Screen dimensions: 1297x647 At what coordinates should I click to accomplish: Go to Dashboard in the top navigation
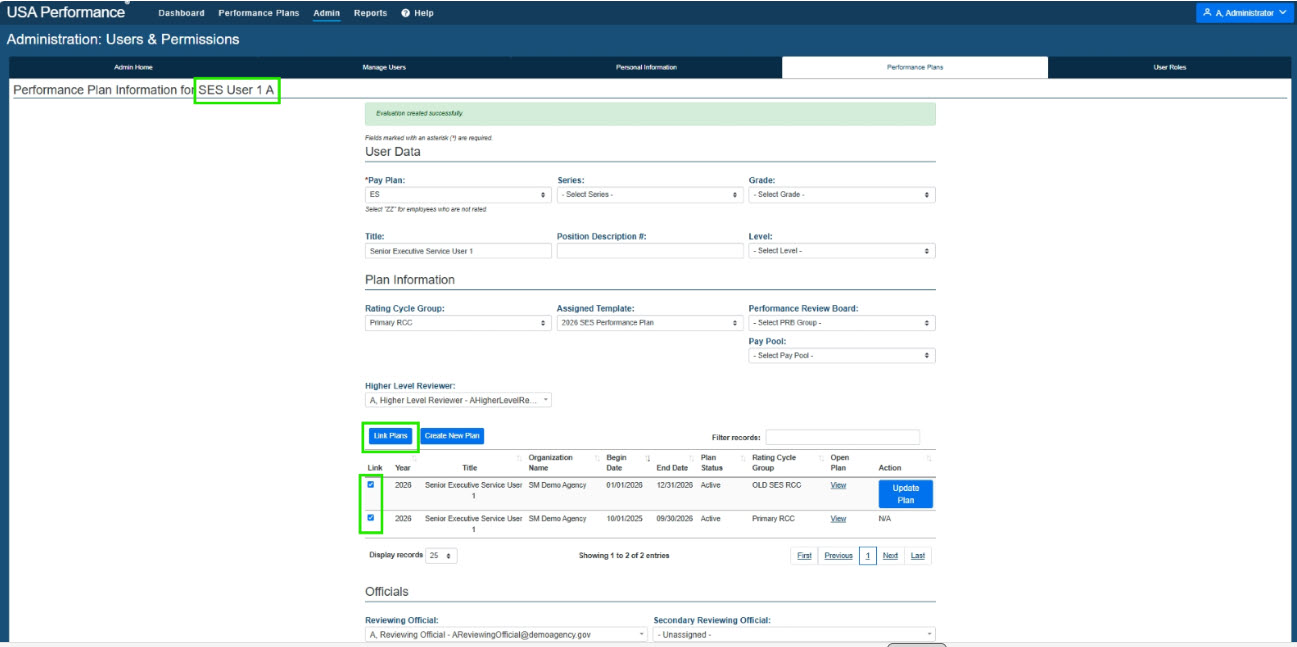point(181,13)
